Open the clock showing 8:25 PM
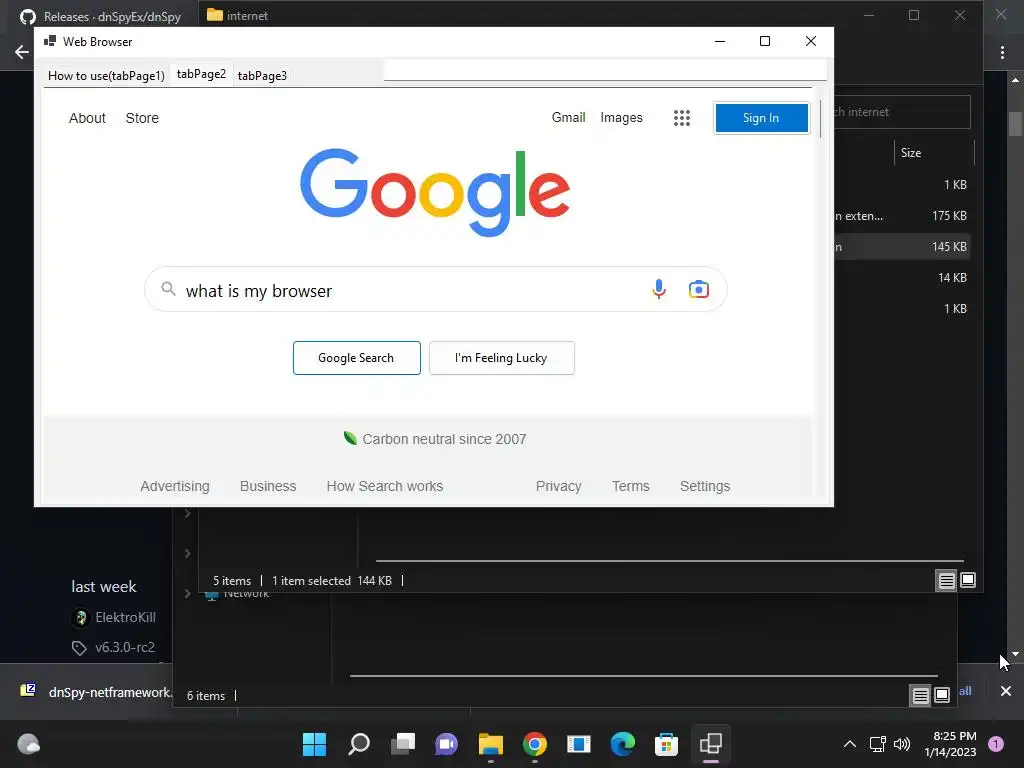 pyautogui.click(x=950, y=744)
